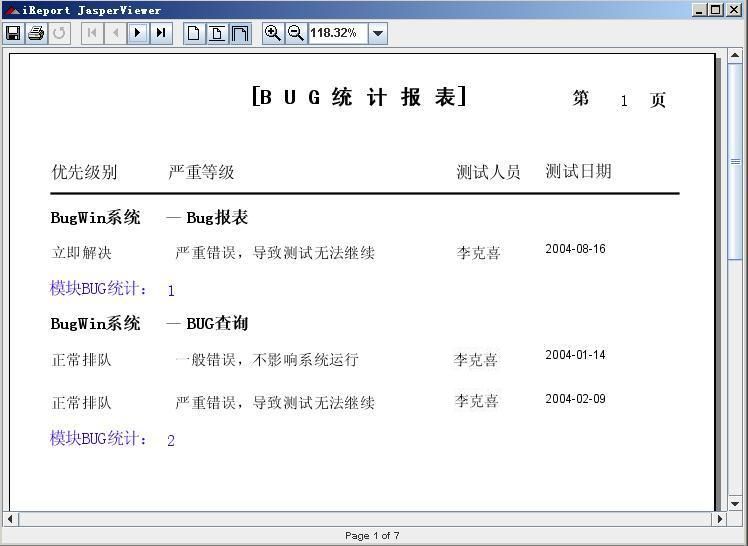This screenshot has width=748, height=546.
Task: Zoom out with magnifier minus icon
Action: (x=296, y=33)
